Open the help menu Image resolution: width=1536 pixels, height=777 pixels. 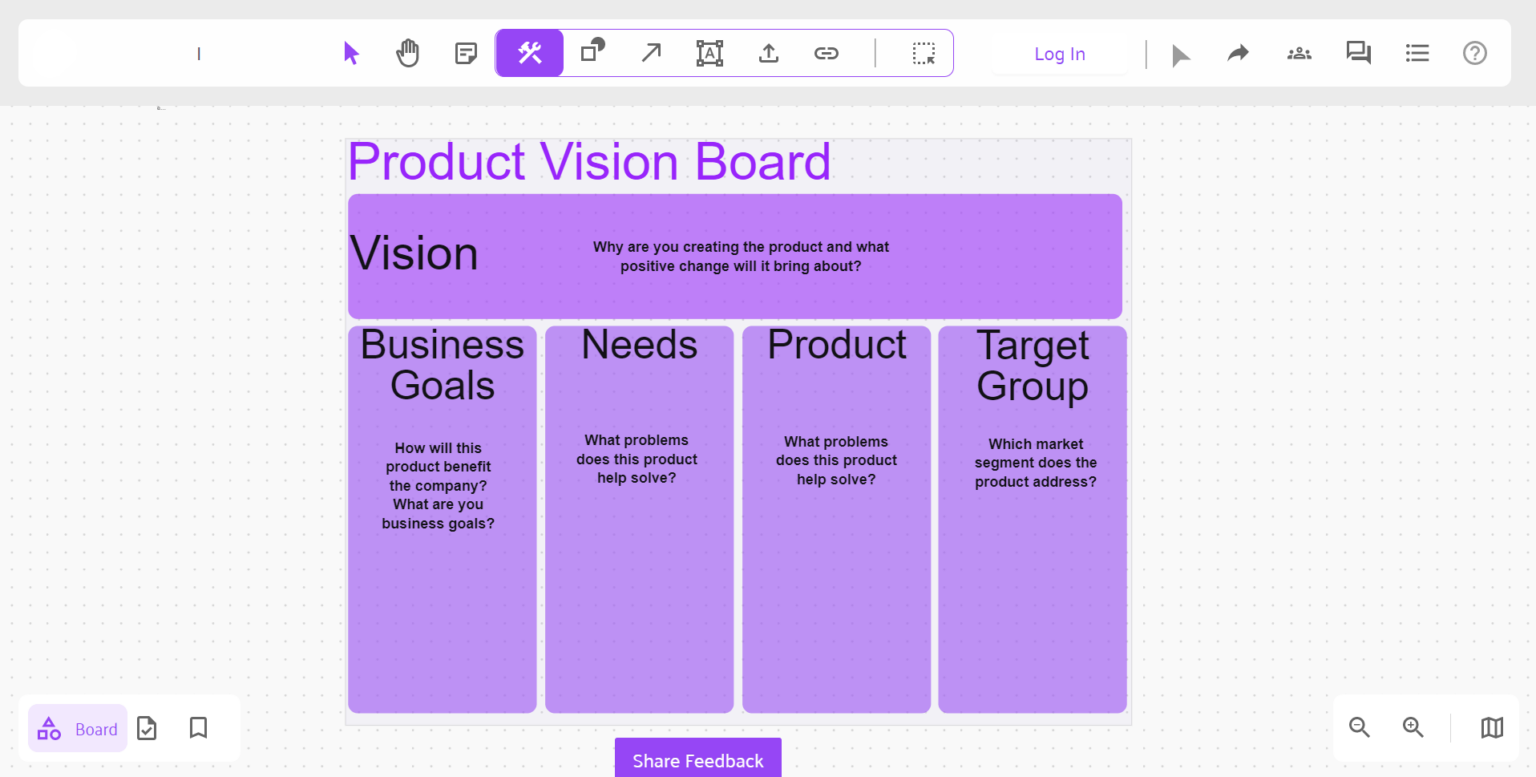[x=1475, y=53]
